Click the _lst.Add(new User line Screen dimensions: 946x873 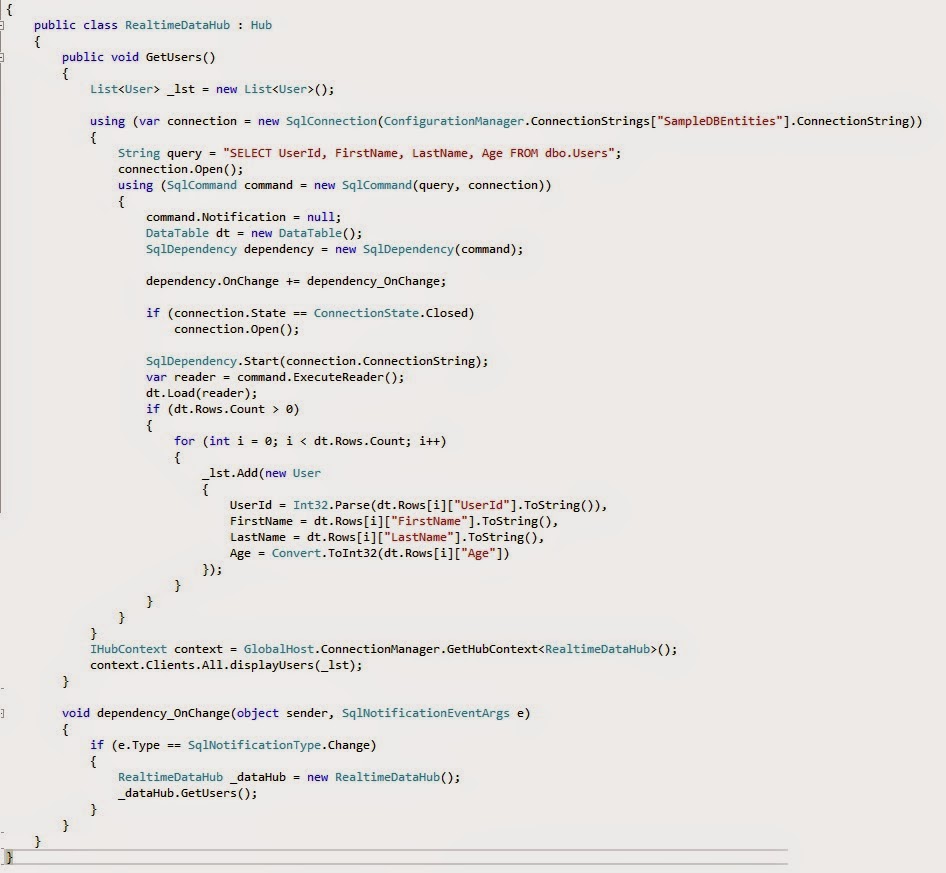(261, 473)
